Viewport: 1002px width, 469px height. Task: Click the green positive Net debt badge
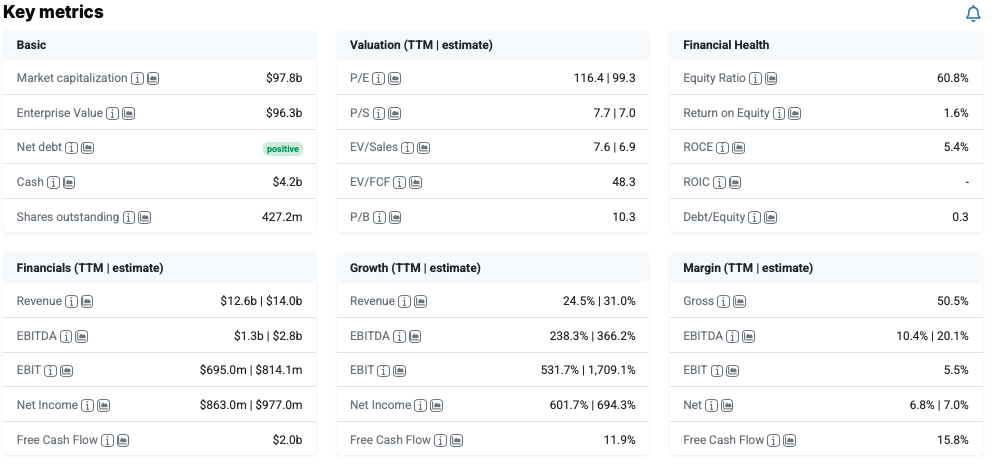coord(282,149)
